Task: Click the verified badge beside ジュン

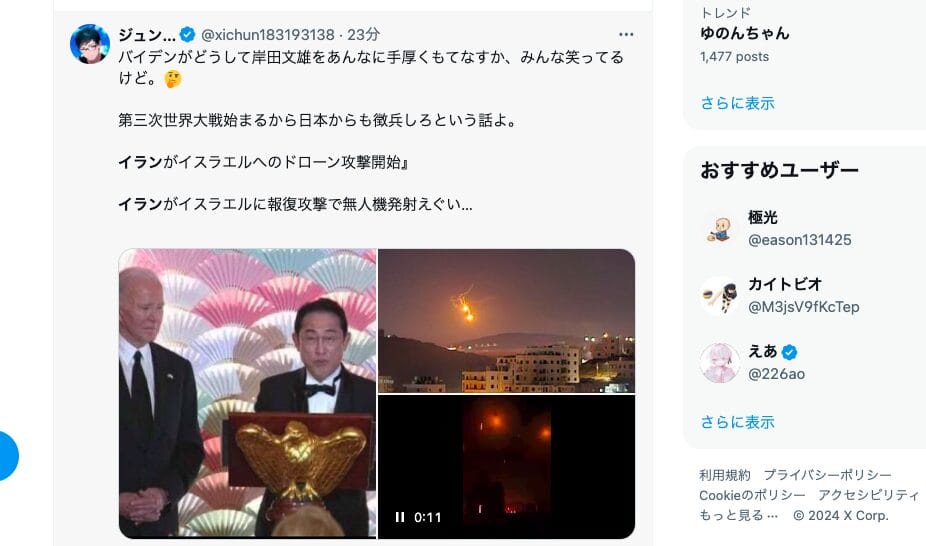Action: click(x=187, y=35)
